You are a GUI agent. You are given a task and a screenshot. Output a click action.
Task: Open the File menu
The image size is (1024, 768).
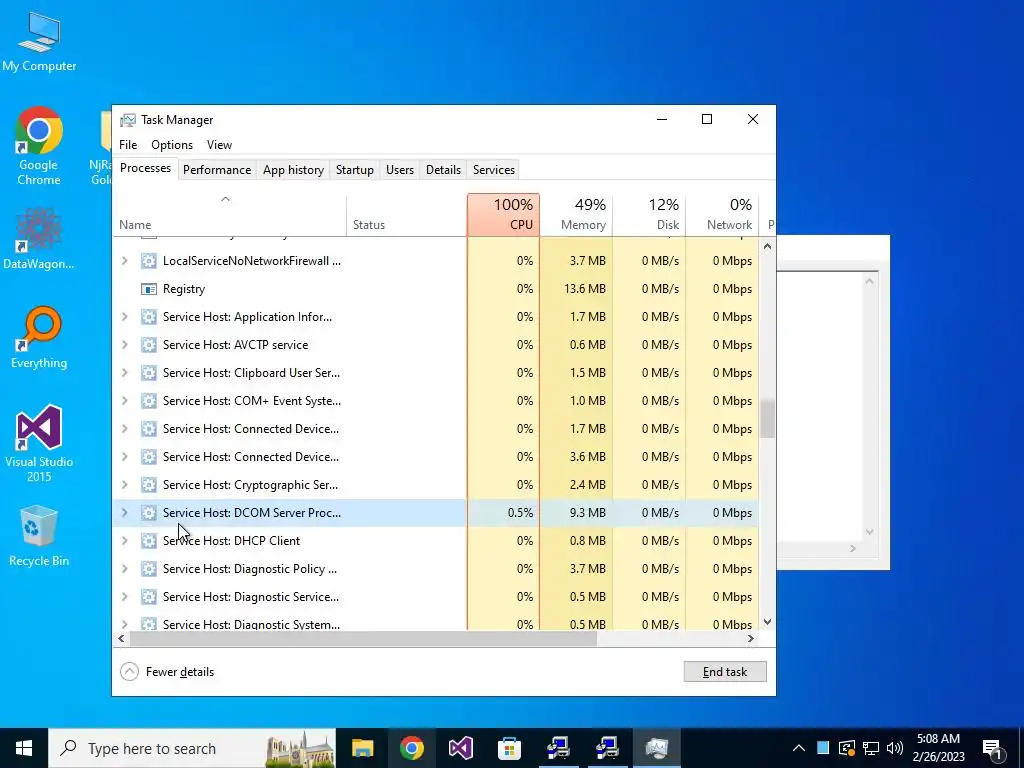(128, 145)
